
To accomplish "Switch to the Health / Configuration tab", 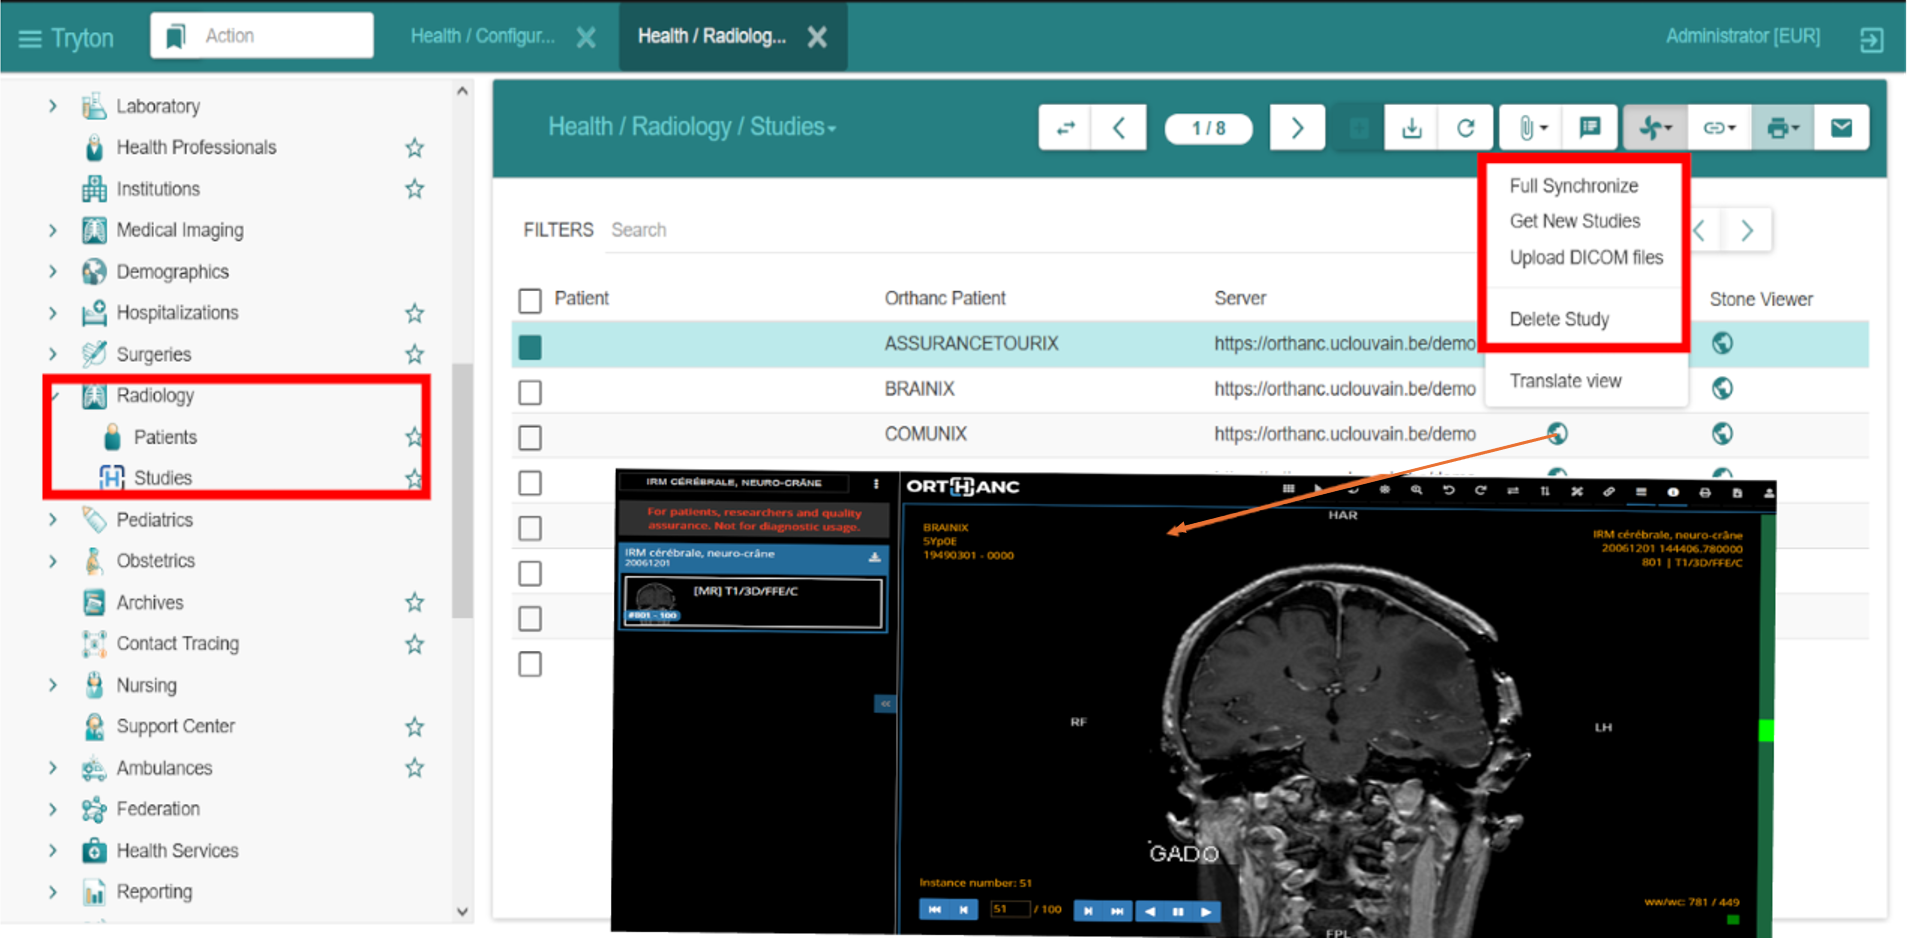I will tap(483, 37).
